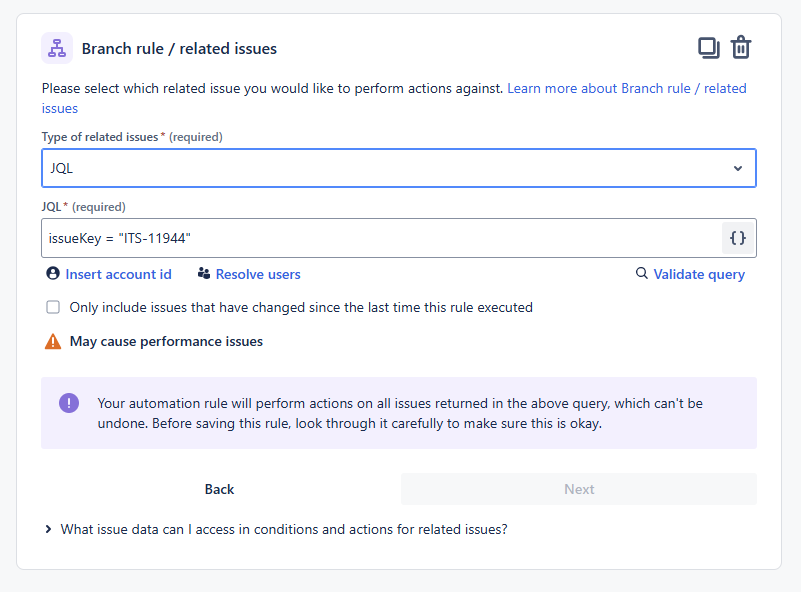Click the orange performance warning triangle icon
Screen dimensions: 801x592
[53, 342]
